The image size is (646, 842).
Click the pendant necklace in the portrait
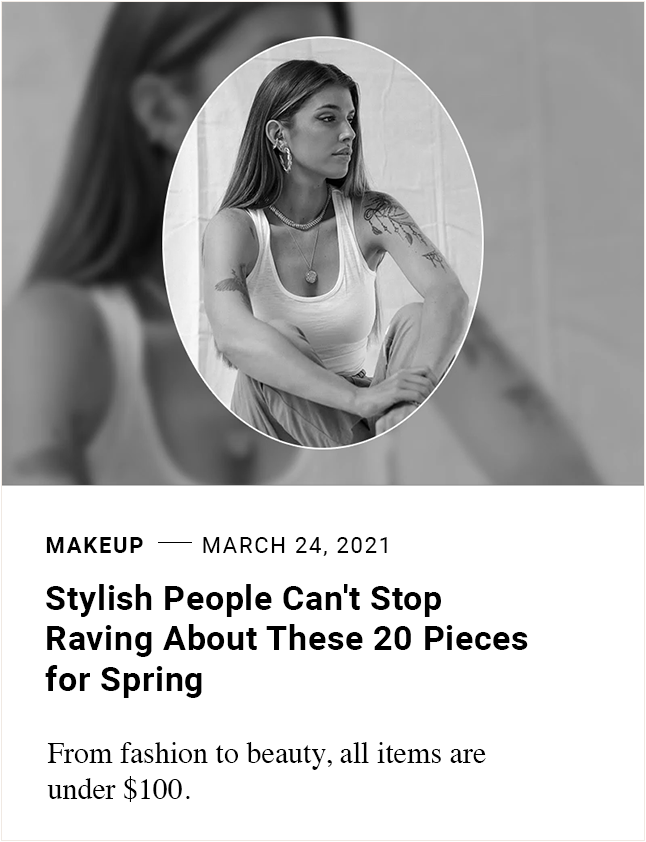pos(311,276)
